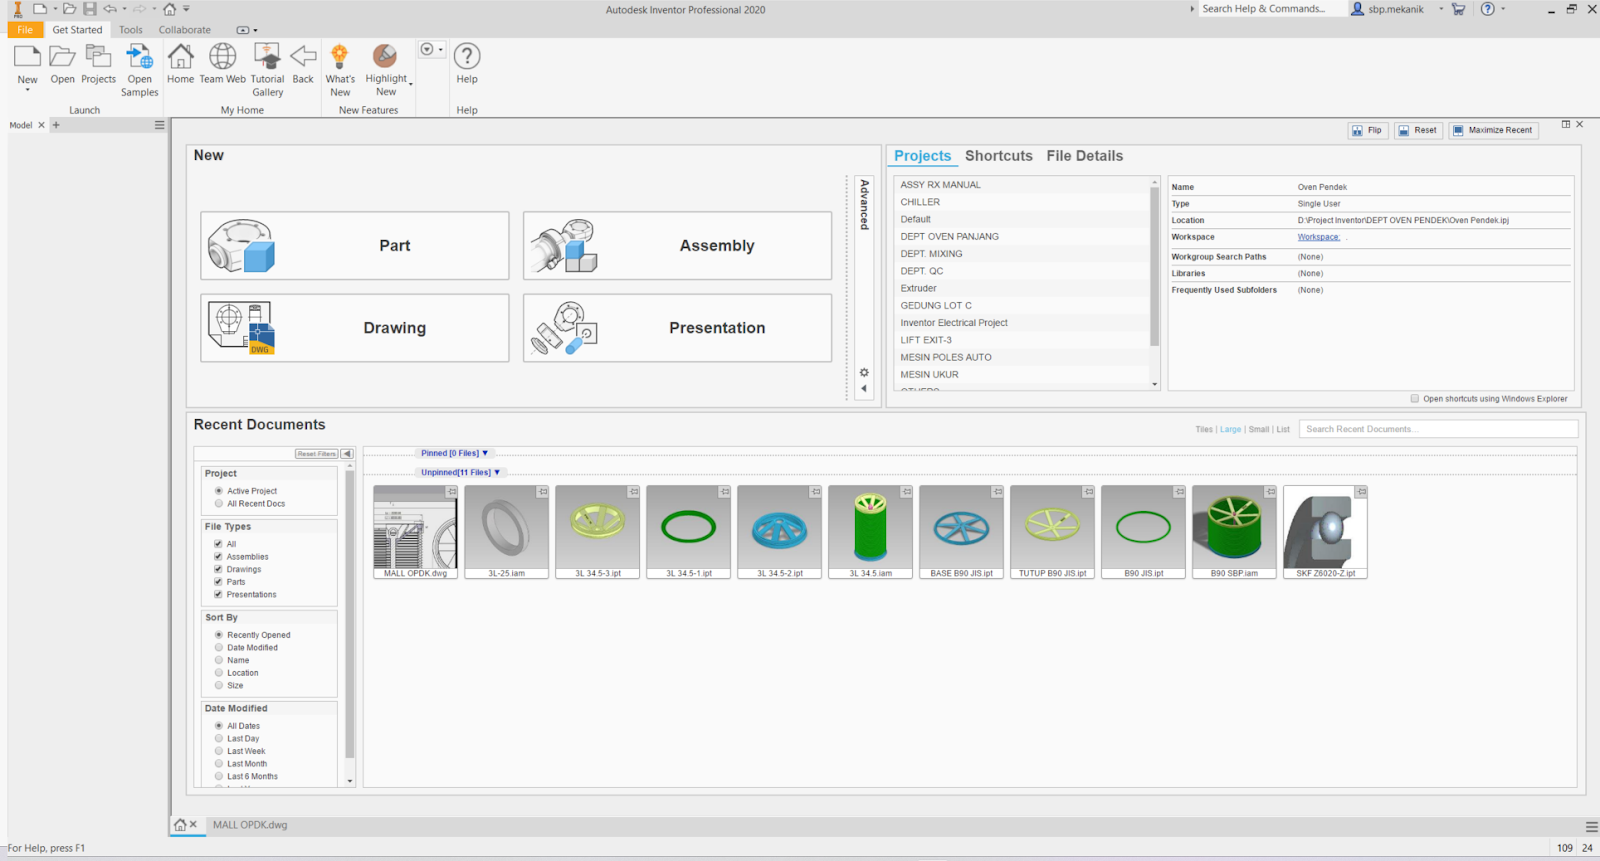1600x861 pixels.
Task: Click the Flip button
Action: point(1367,130)
